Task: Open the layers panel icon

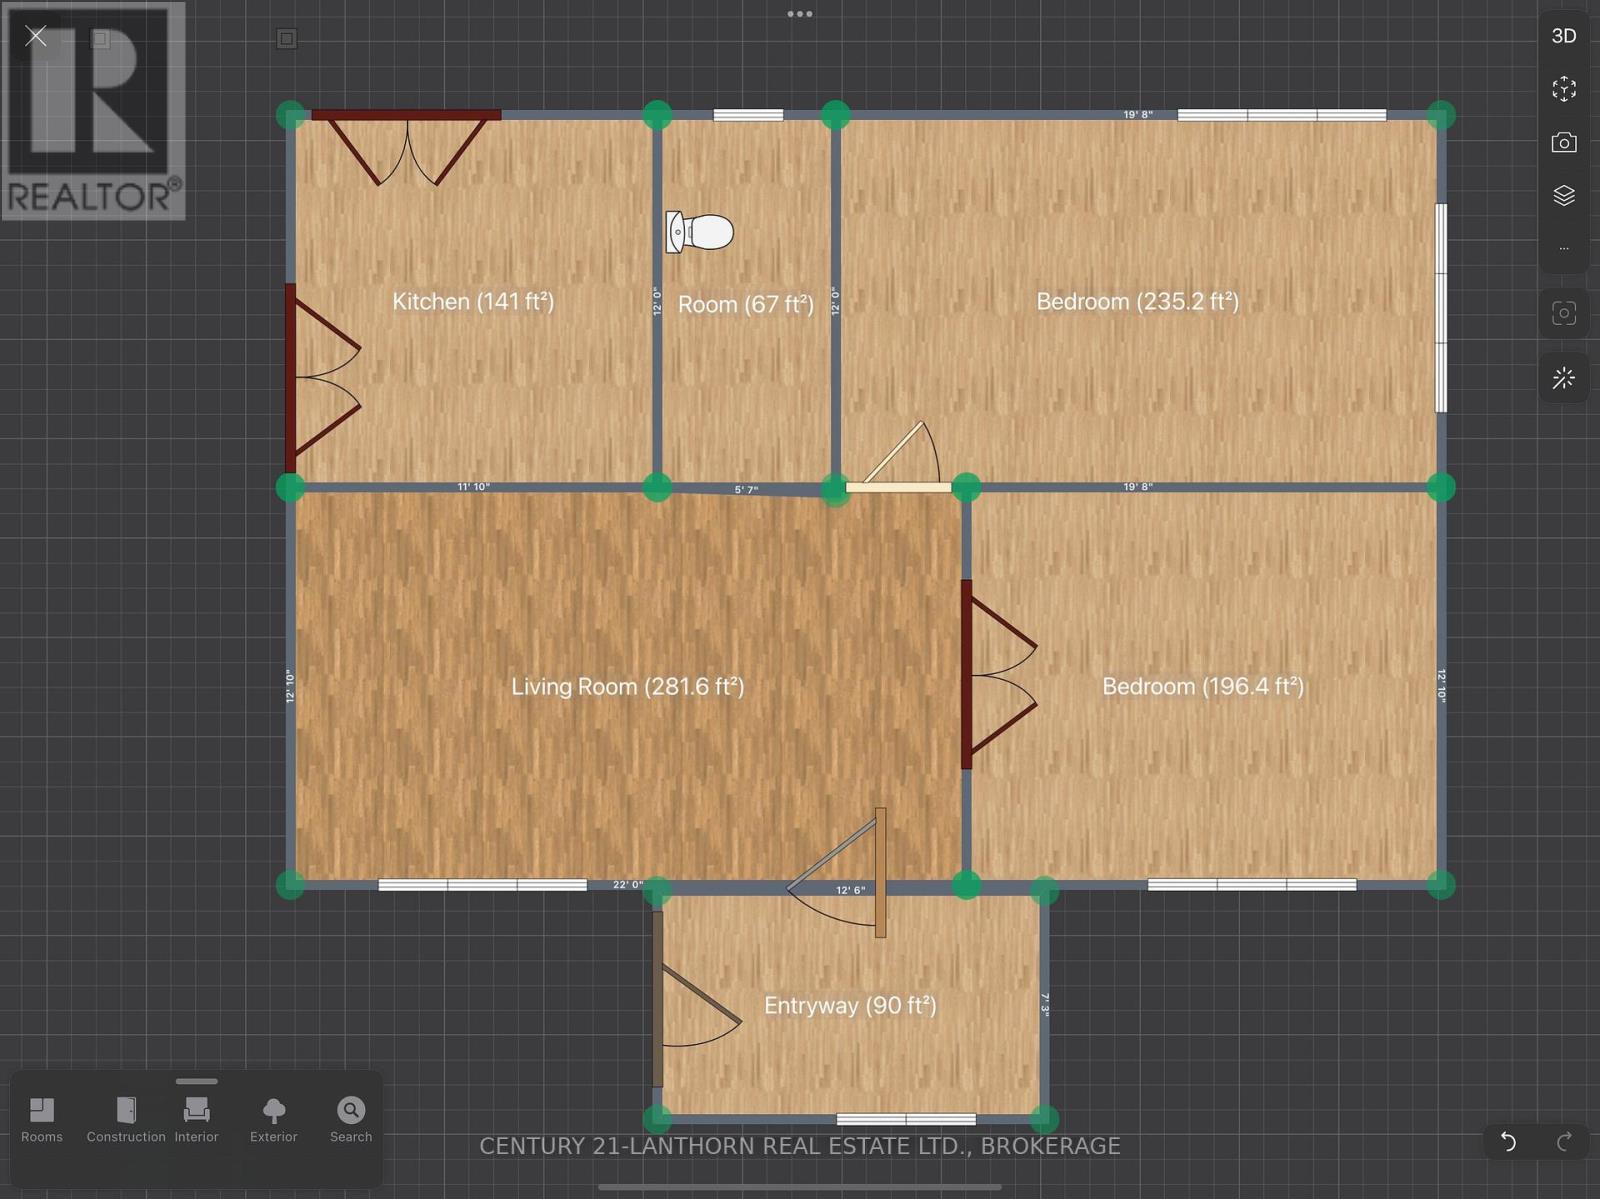Action: [1563, 195]
